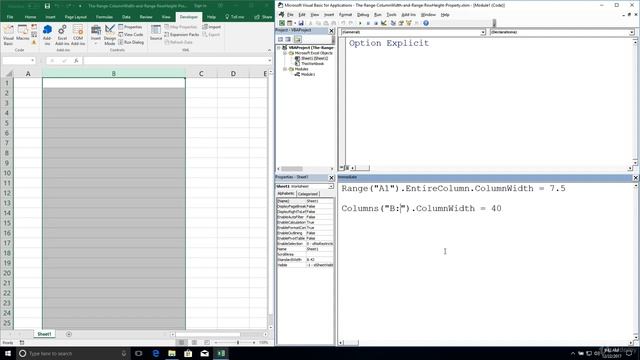
Task: Click Import in the XML group
Action: (212, 27)
